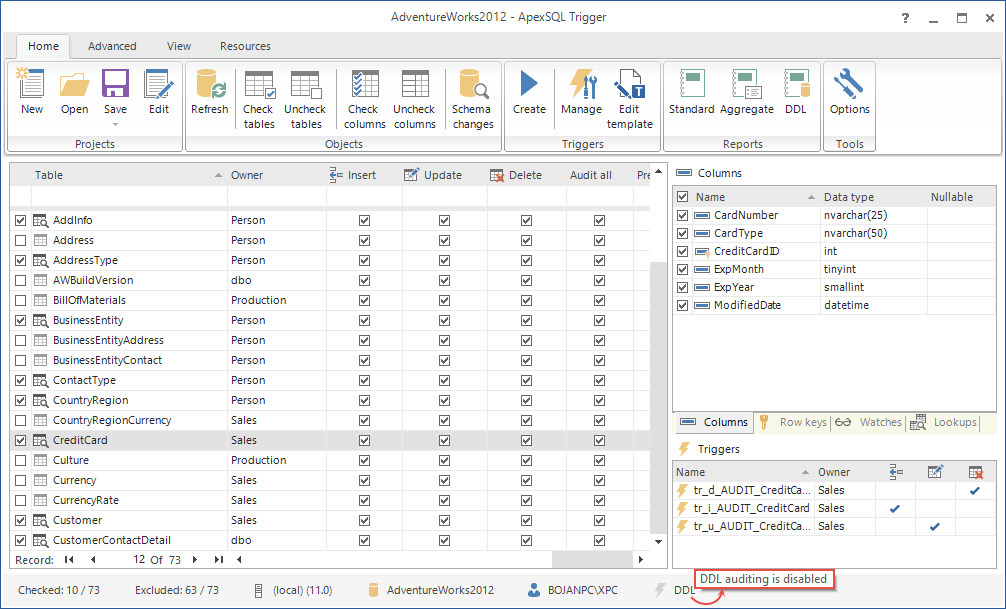
Task: Click DDL lightning icon in status bar
Action: point(660,590)
